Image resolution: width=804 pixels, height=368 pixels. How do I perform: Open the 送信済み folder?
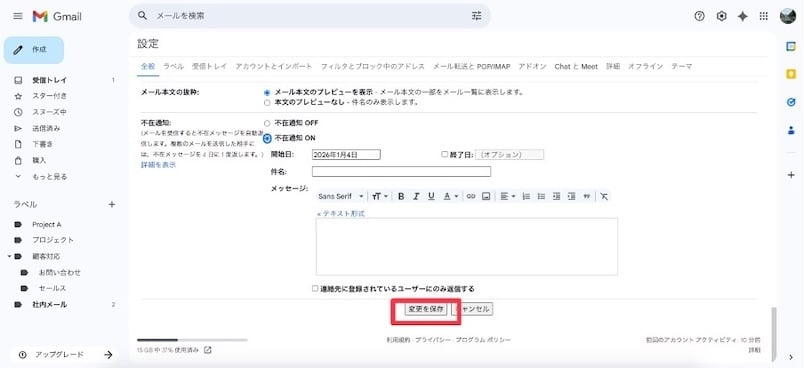[46, 128]
